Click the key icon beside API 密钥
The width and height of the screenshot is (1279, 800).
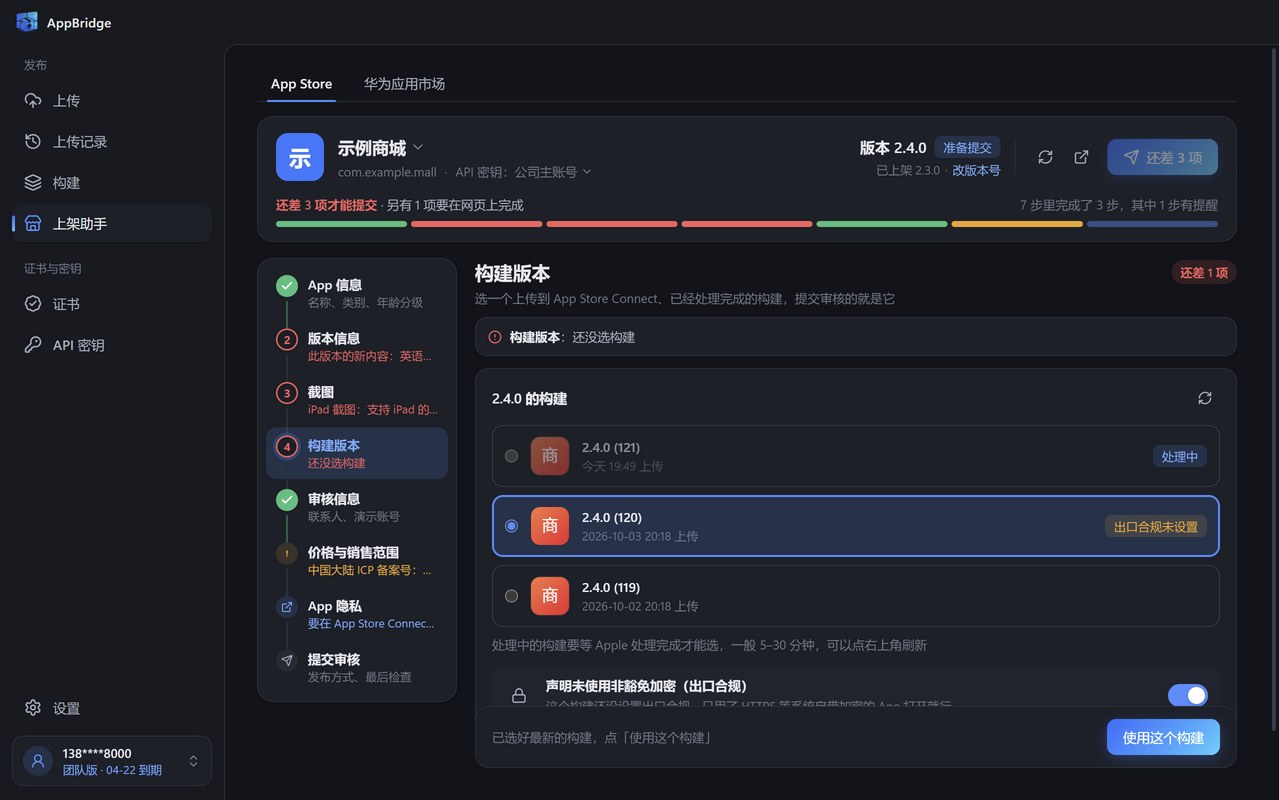click(x=33, y=345)
